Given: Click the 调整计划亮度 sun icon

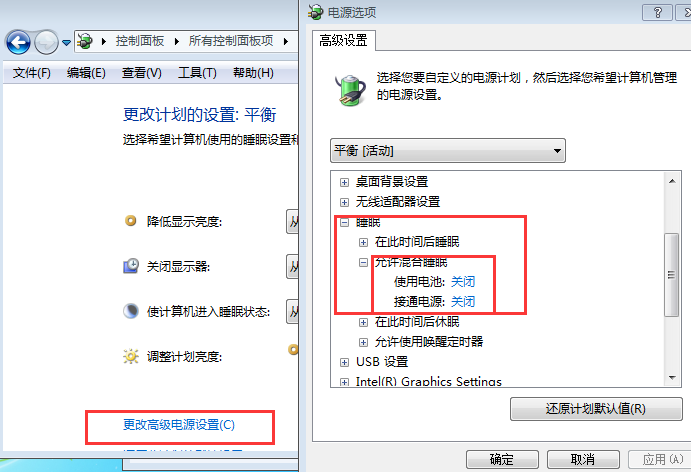Looking at the screenshot, I should click(131, 356).
